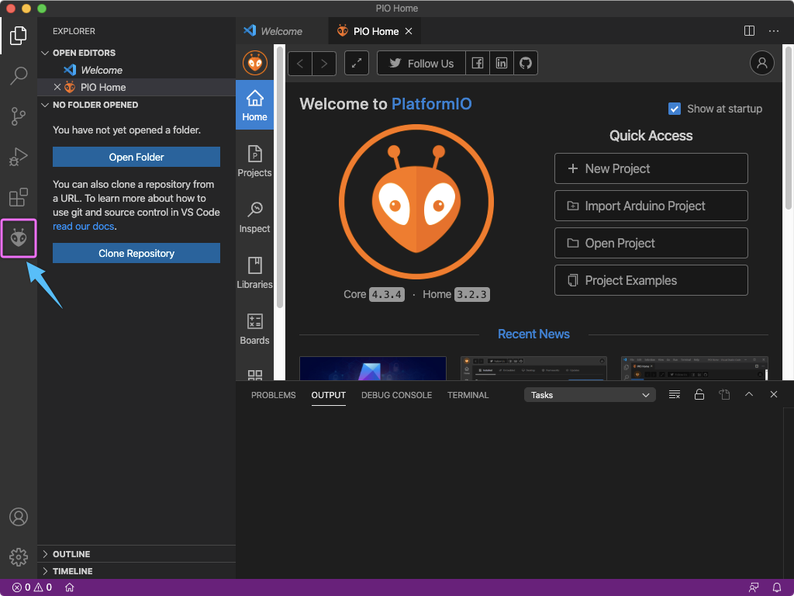Open the GitHub icon link in PIO toolbar
Screen dimensions: 794x596
click(526, 63)
